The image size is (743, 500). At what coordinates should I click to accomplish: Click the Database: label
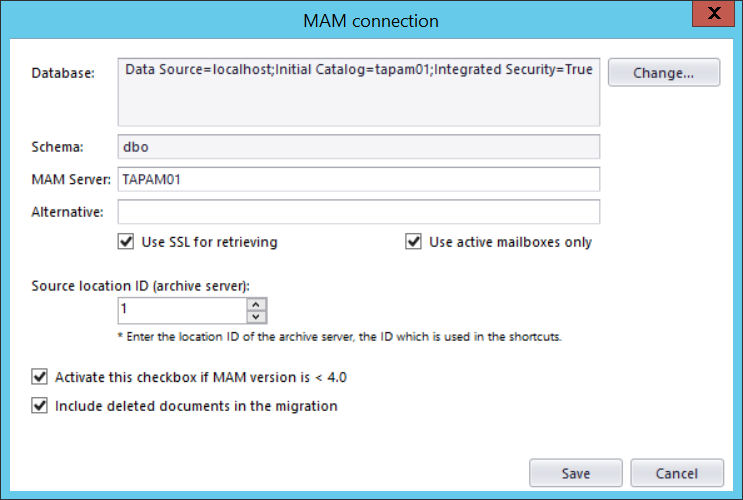point(63,73)
